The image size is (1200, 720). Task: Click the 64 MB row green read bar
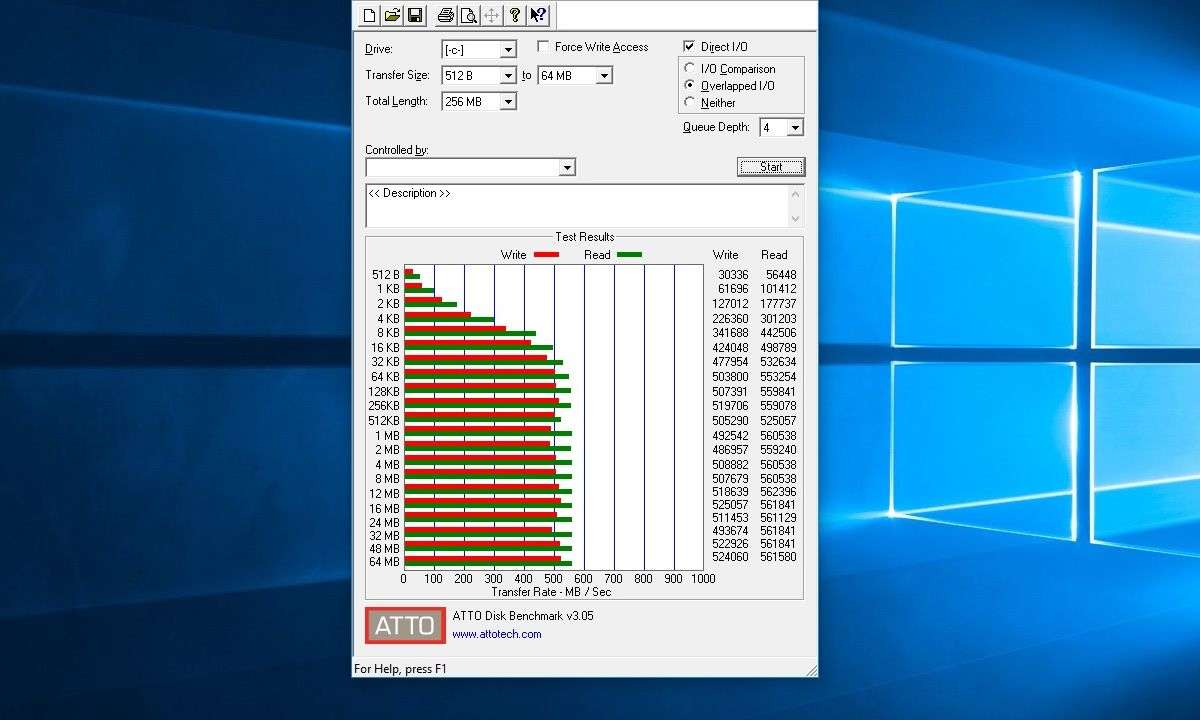pos(488,565)
